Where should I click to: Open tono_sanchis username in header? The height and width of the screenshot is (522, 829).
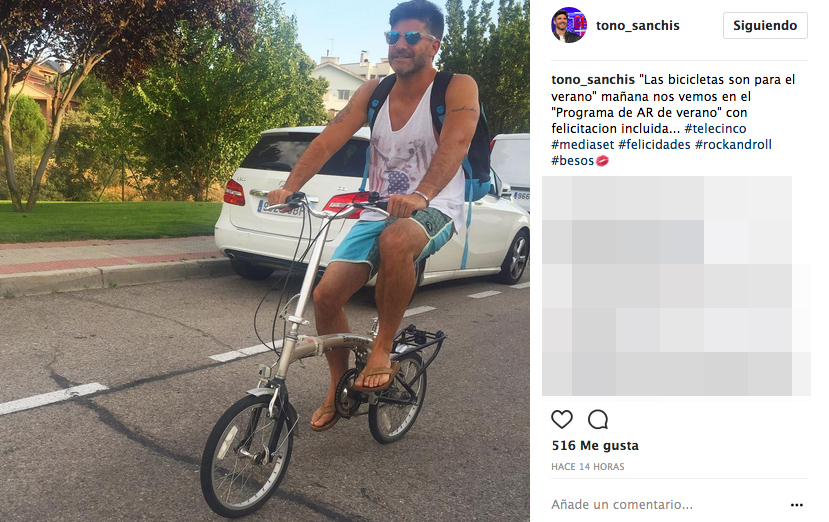pyautogui.click(x=638, y=25)
